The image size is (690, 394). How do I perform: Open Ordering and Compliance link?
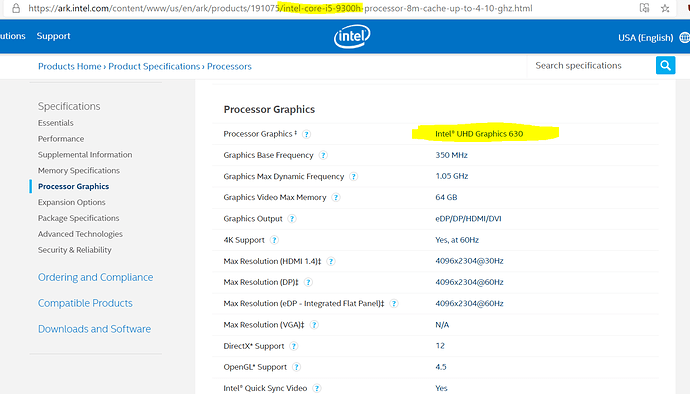coord(95,277)
